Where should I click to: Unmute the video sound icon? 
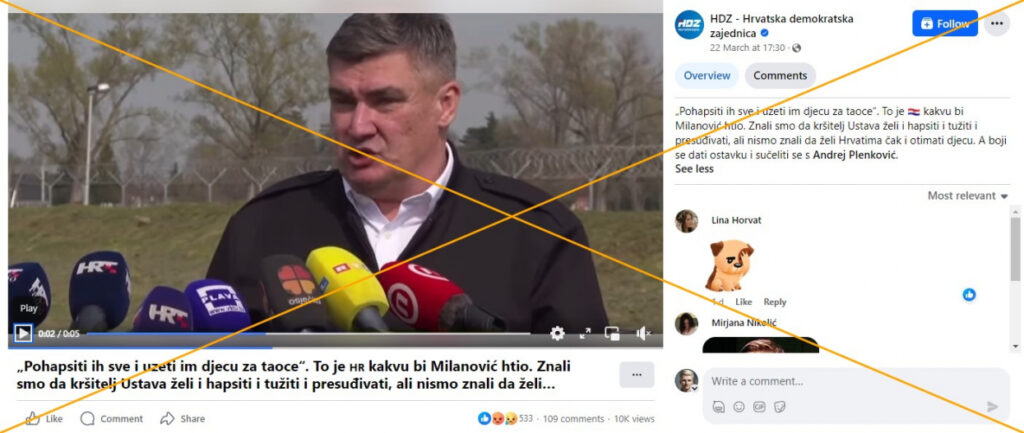[x=643, y=334]
